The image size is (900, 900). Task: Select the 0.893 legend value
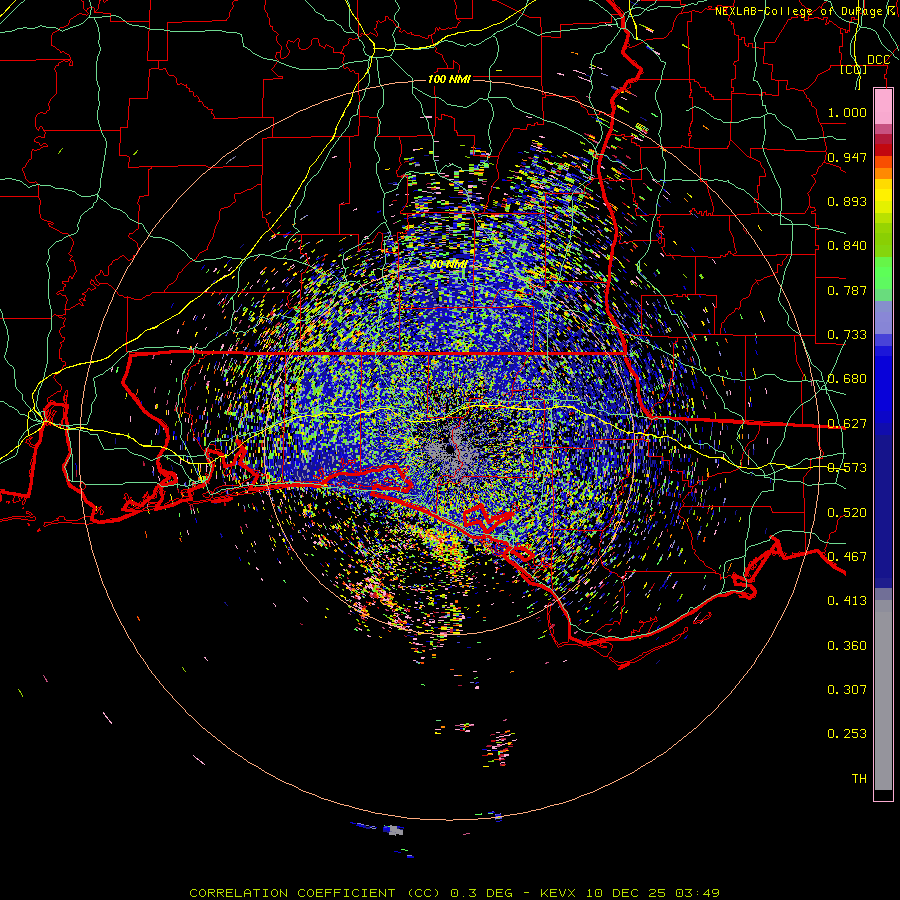click(x=847, y=201)
